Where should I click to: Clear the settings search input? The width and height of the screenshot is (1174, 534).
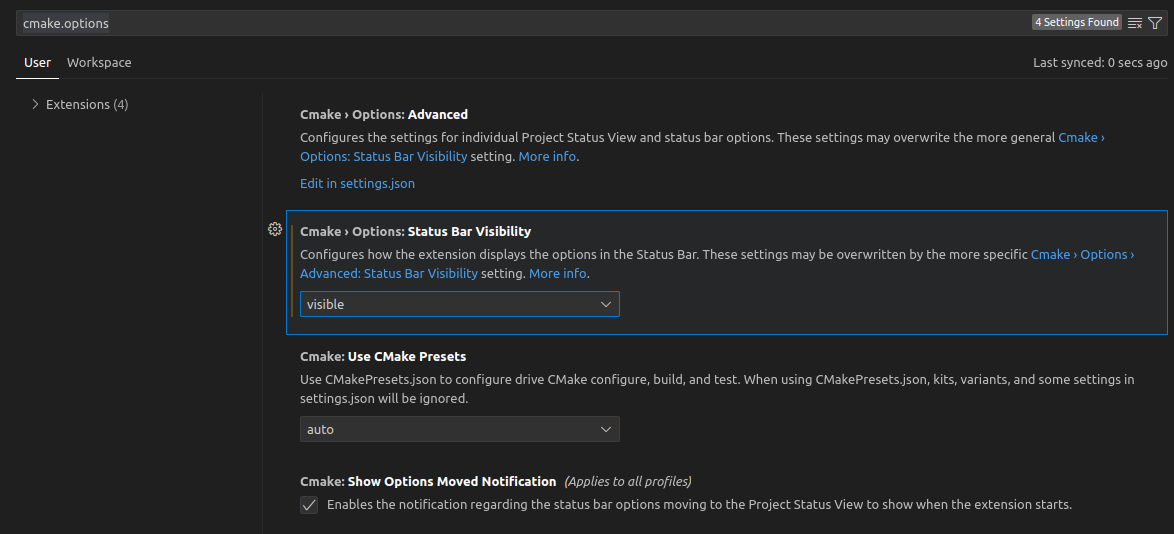pyautogui.click(x=1135, y=23)
